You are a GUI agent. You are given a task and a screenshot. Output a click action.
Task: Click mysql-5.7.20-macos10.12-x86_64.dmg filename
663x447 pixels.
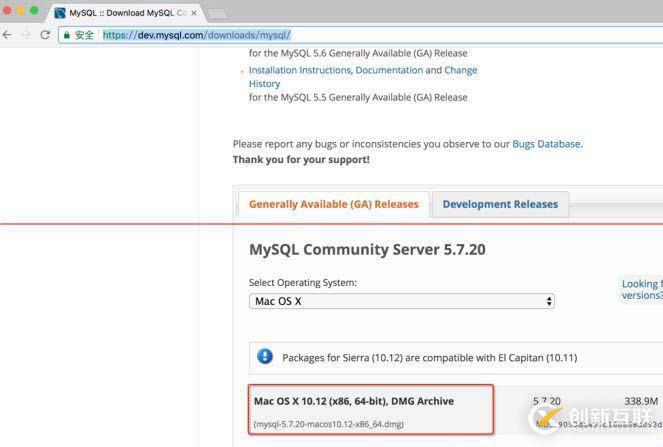329,424
